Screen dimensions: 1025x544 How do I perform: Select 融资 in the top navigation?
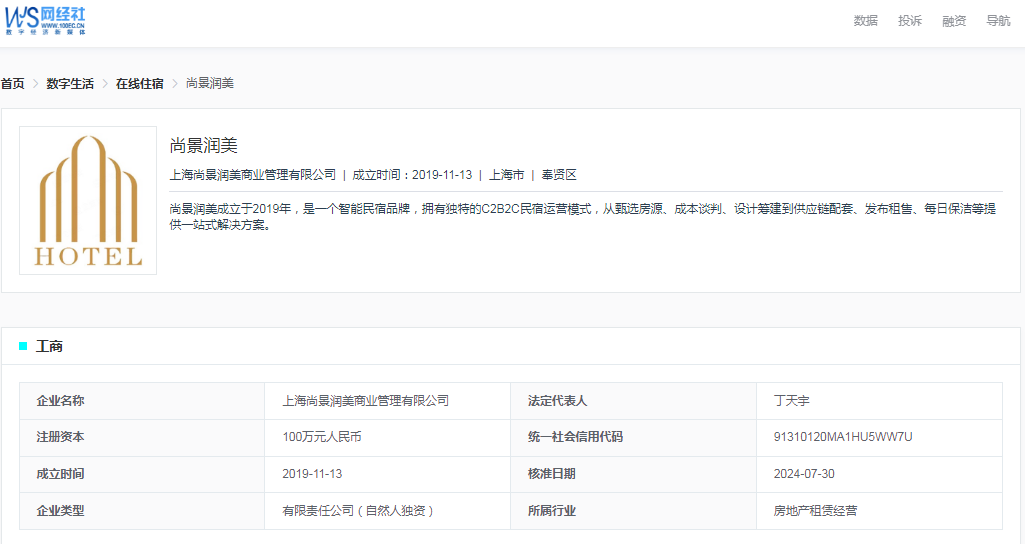point(954,21)
